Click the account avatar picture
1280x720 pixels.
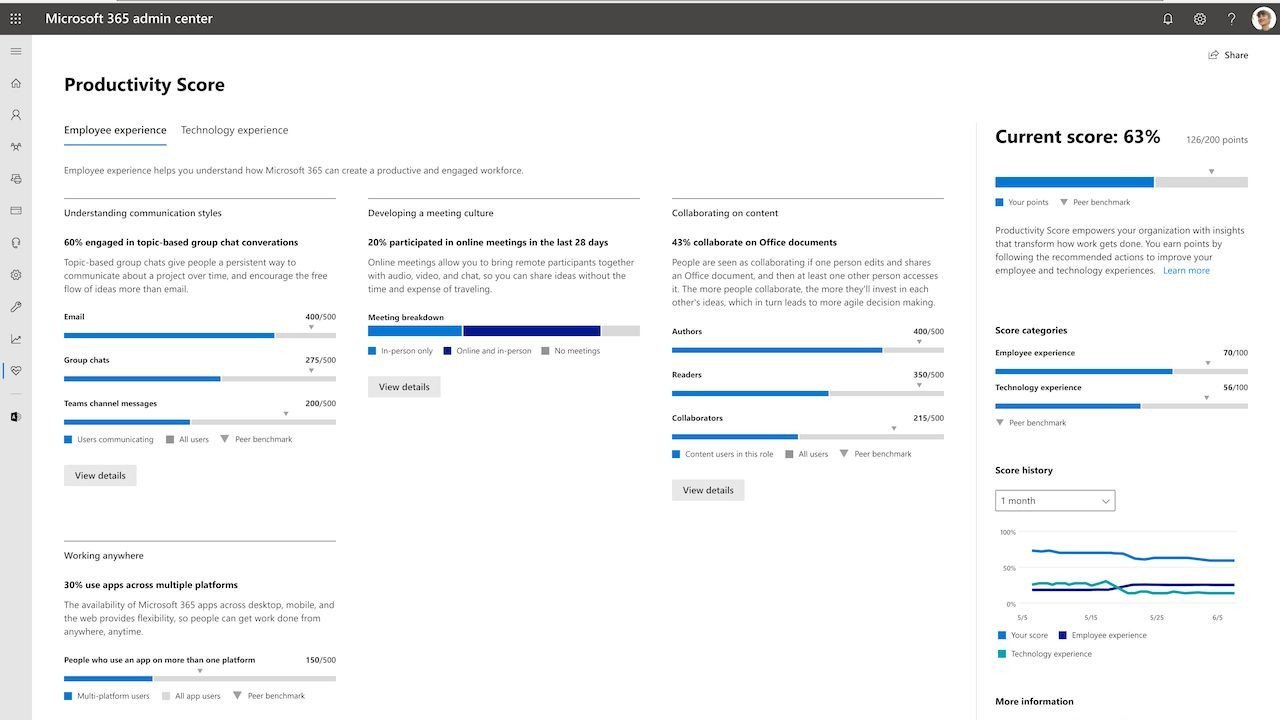[1262, 18]
